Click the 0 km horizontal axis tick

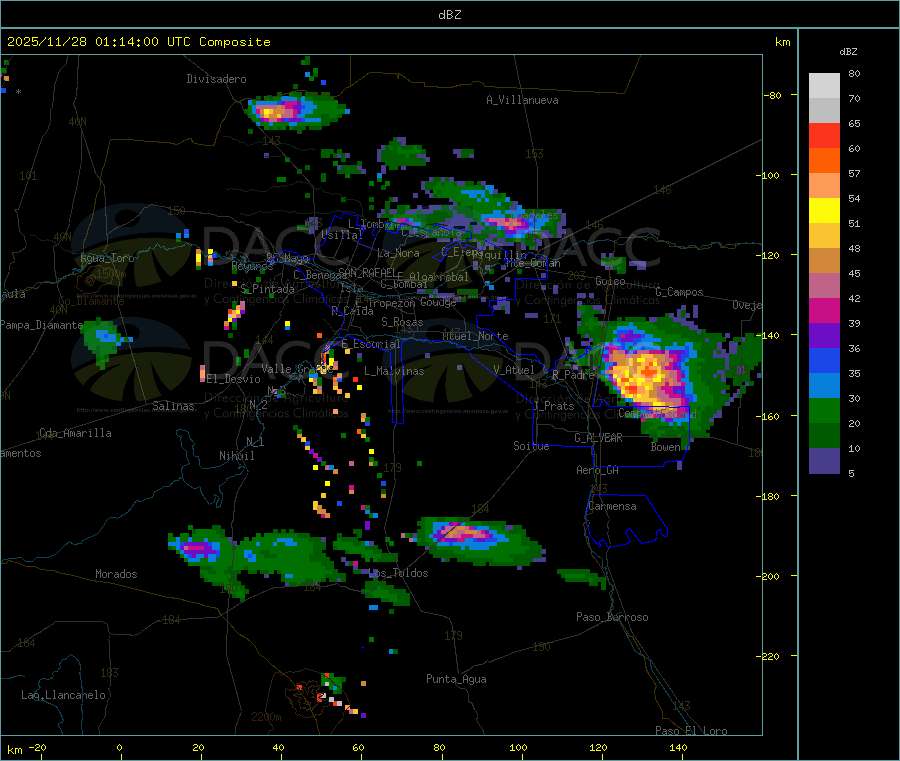coord(119,747)
